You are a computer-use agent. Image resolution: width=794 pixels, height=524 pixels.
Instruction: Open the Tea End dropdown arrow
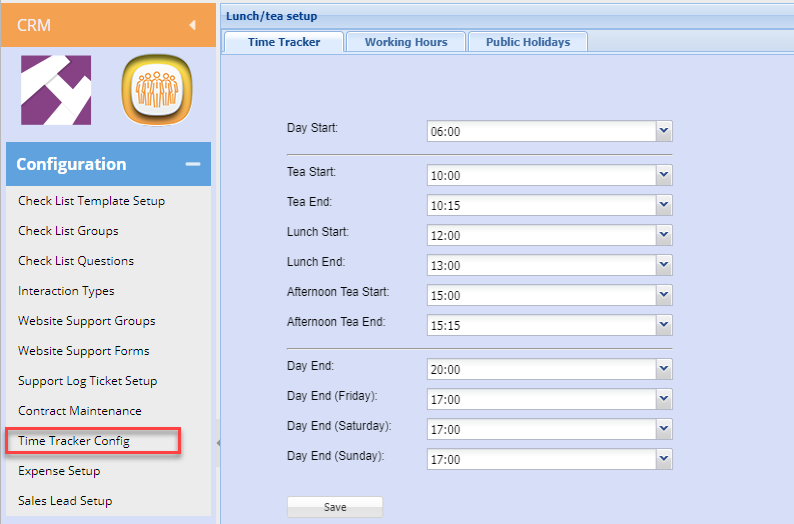pos(664,205)
